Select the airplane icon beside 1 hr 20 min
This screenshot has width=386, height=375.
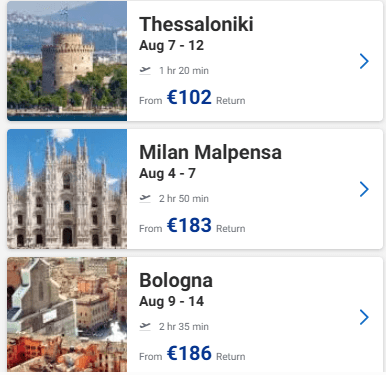tap(145, 70)
